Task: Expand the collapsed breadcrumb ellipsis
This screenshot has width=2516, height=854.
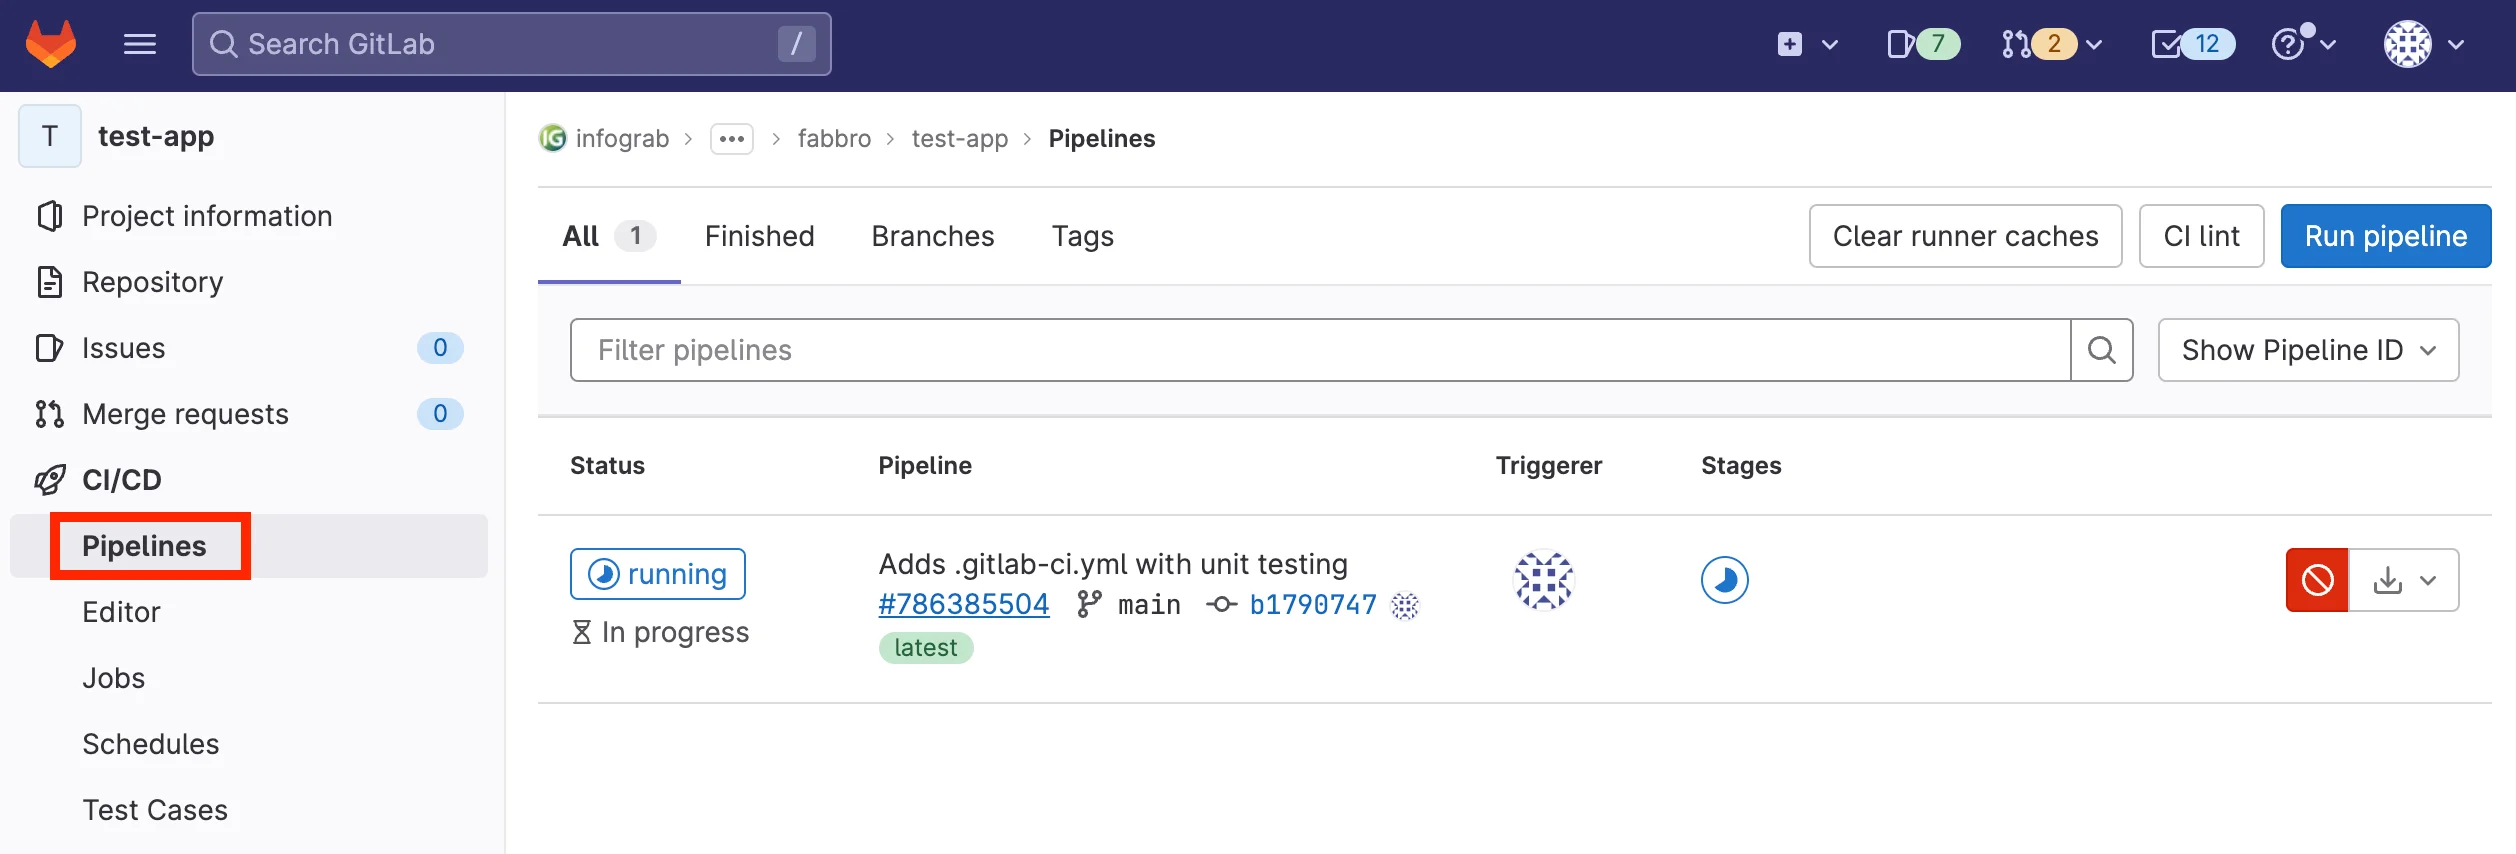Action: 731,139
